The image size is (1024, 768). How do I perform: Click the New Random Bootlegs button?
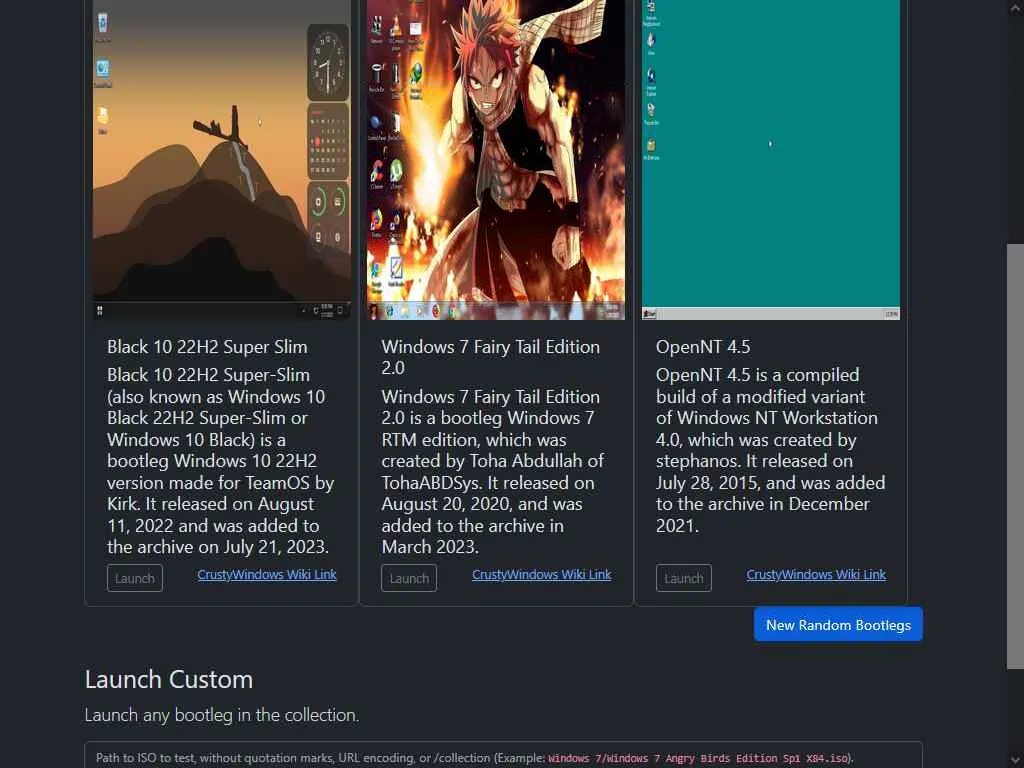tap(838, 624)
